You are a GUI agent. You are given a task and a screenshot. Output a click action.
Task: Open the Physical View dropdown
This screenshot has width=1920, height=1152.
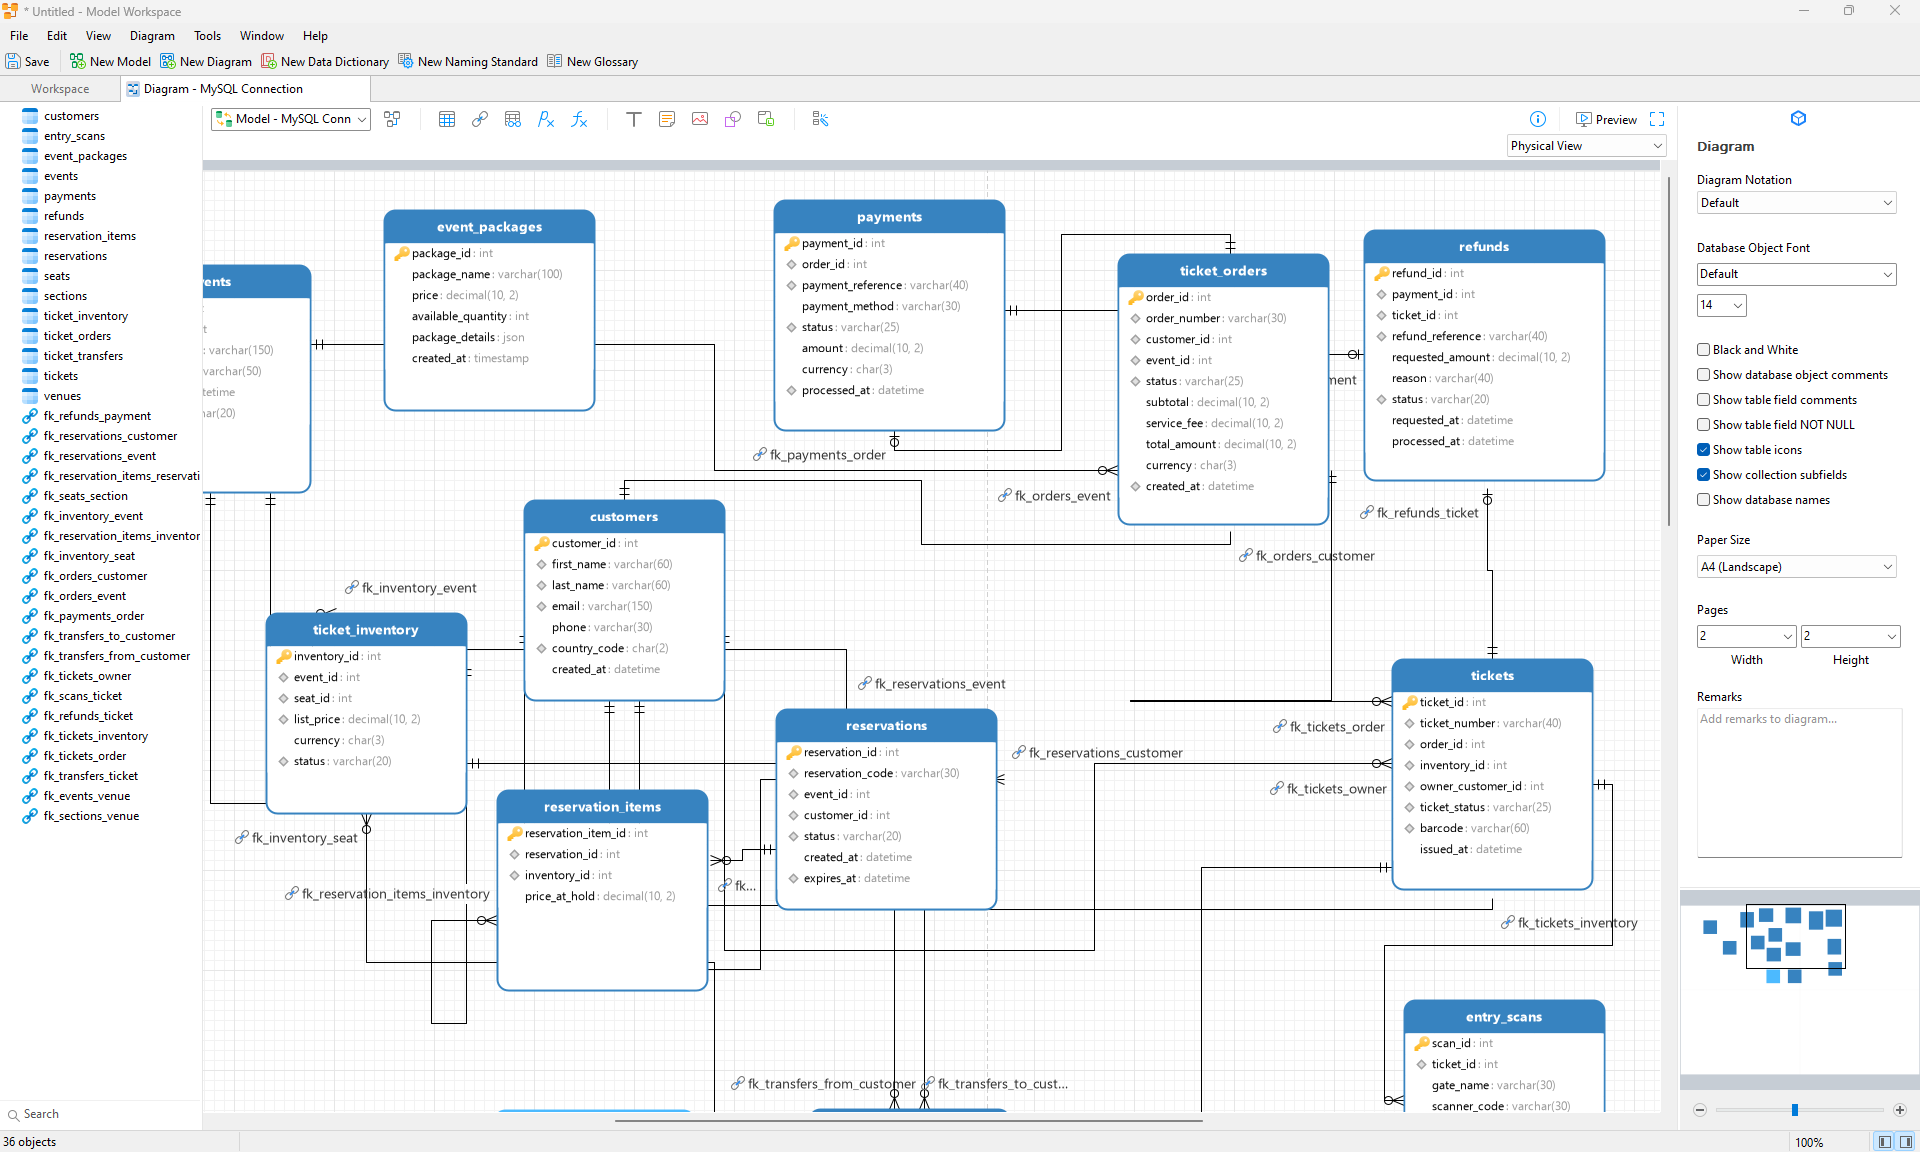(1587, 146)
